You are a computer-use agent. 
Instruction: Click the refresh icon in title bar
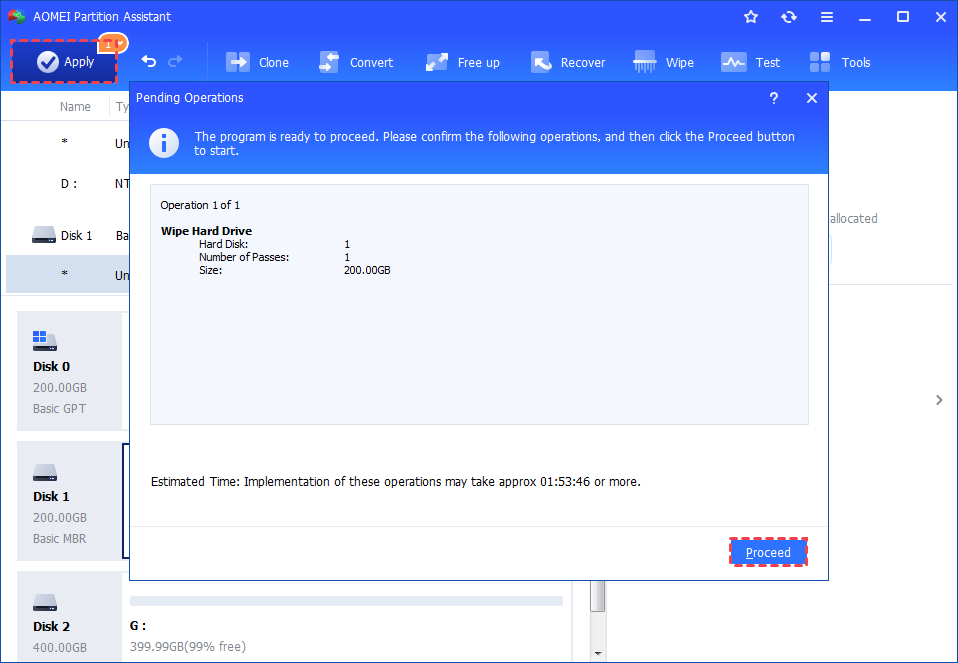pyautogui.click(x=789, y=17)
